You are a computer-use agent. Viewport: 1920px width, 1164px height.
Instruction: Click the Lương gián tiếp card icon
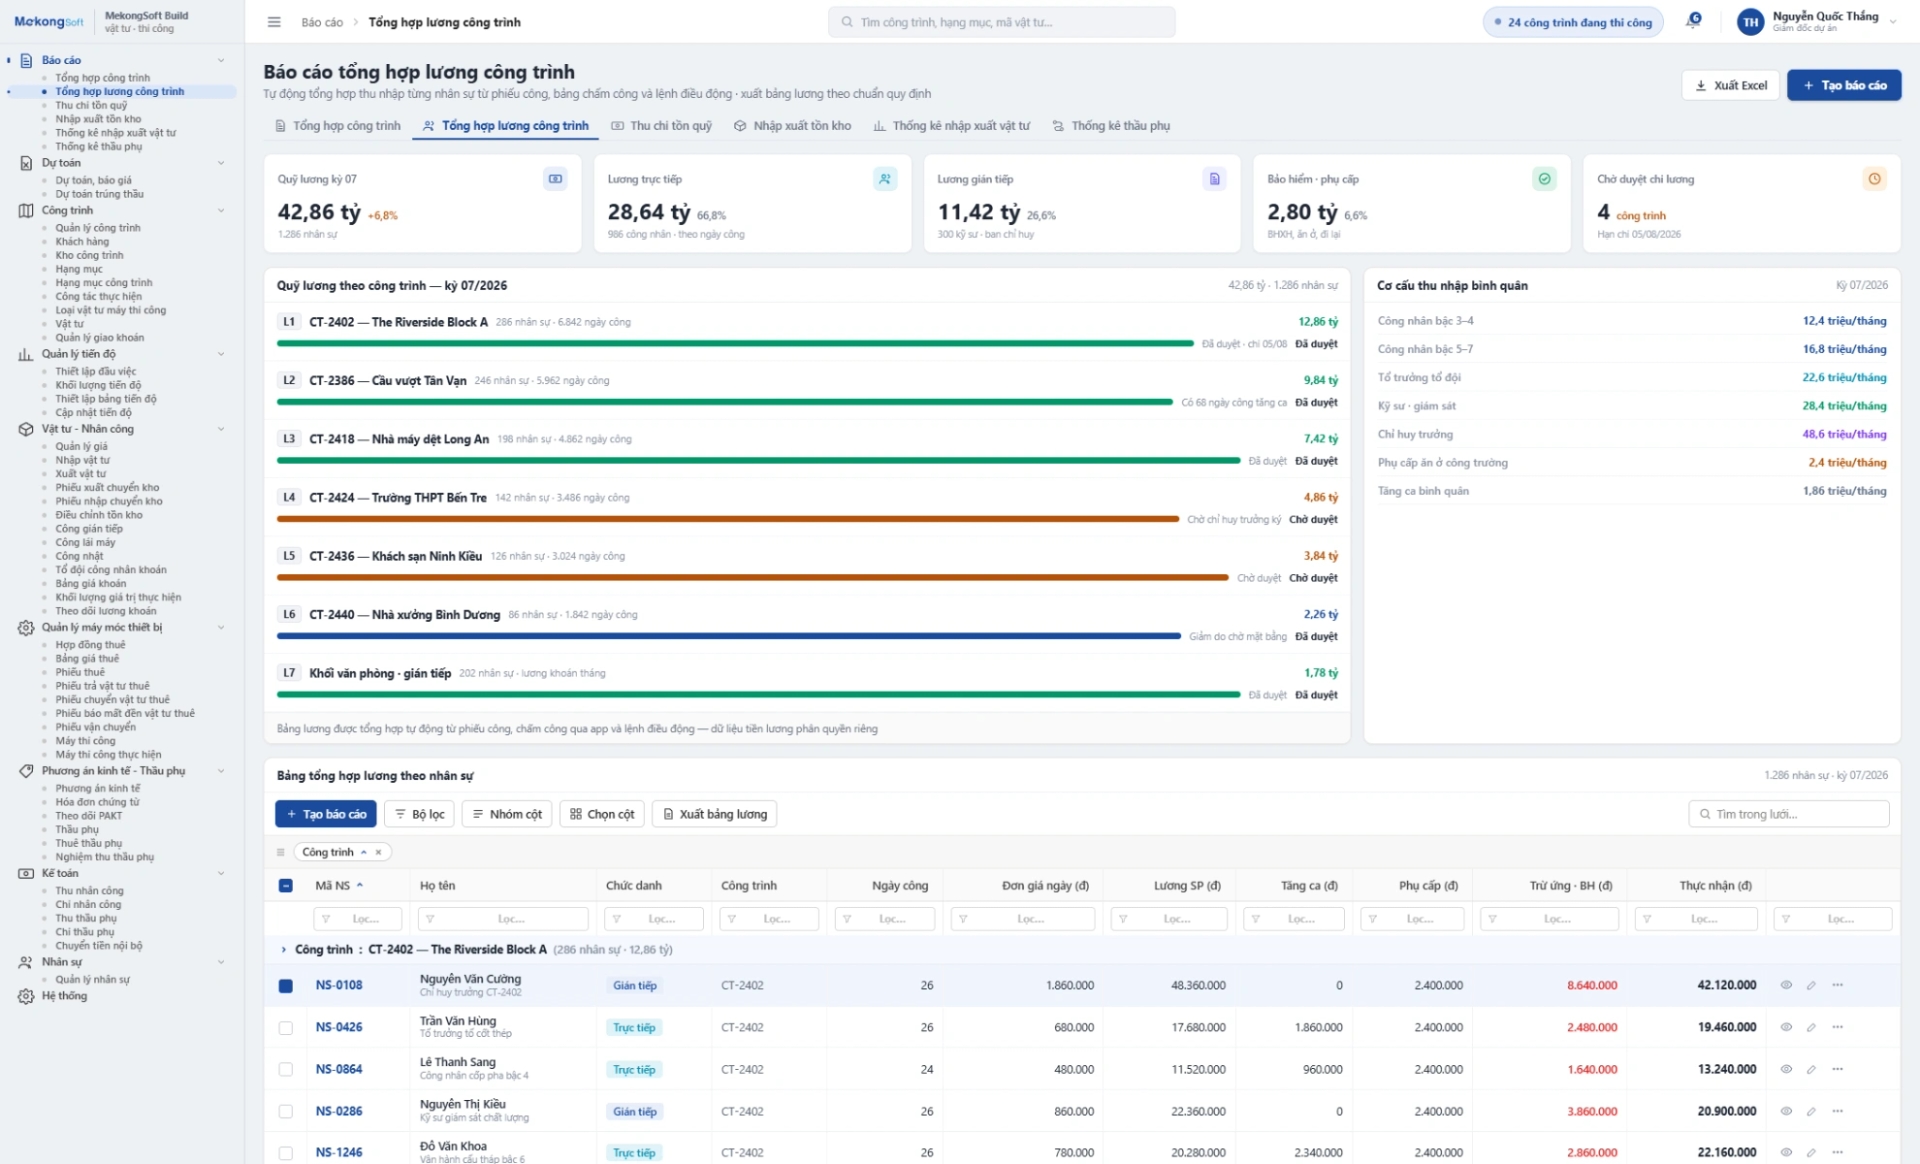pyautogui.click(x=1215, y=179)
